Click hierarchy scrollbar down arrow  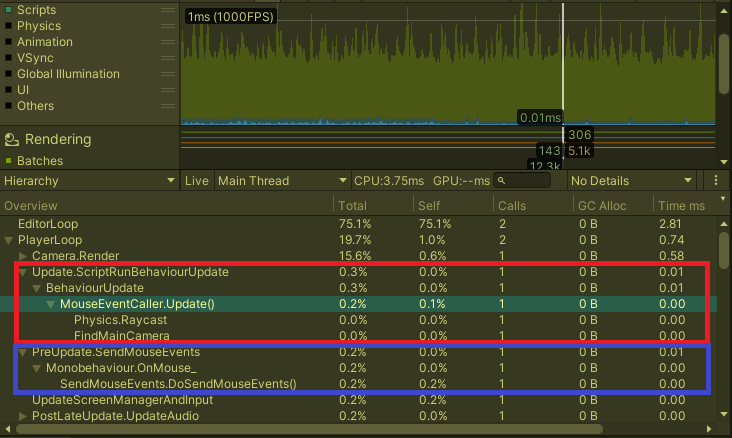coord(724,414)
